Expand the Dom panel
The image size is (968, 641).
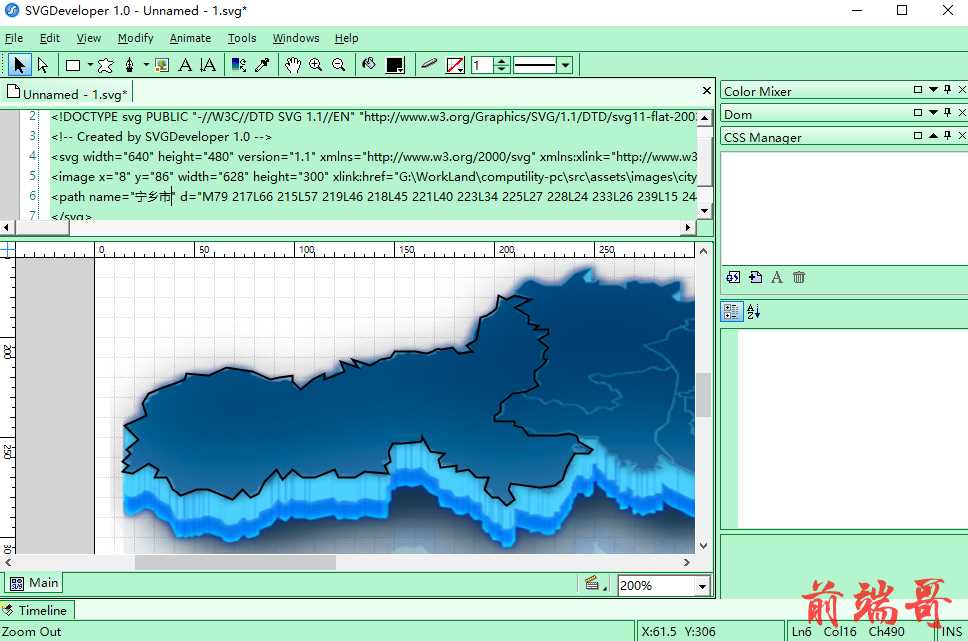pyautogui.click(x=933, y=112)
